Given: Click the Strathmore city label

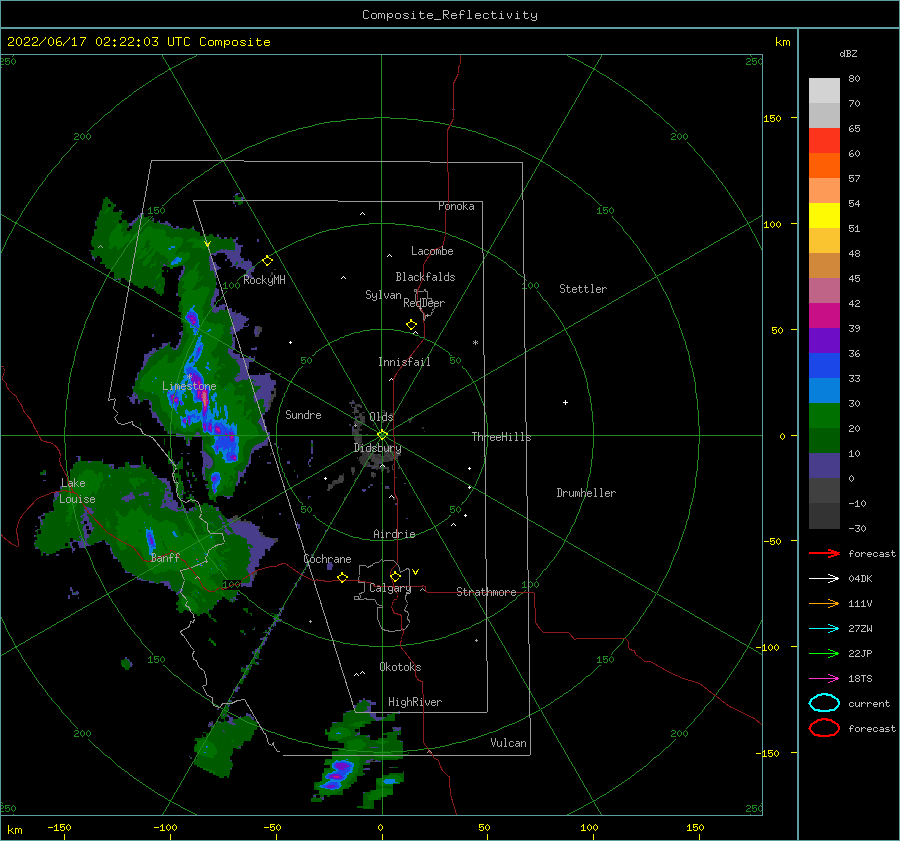Looking at the screenshot, I should click(x=486, y=592).
